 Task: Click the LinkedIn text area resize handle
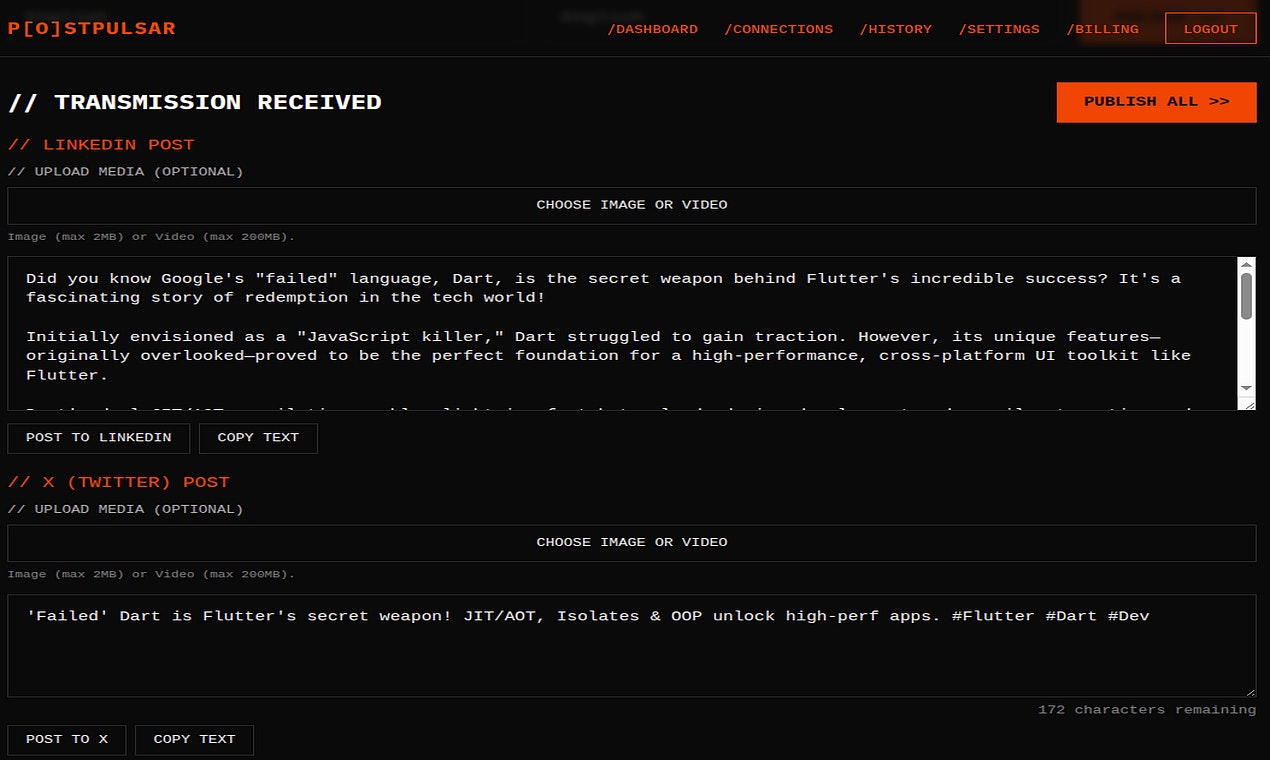(x=1247, y=403)
